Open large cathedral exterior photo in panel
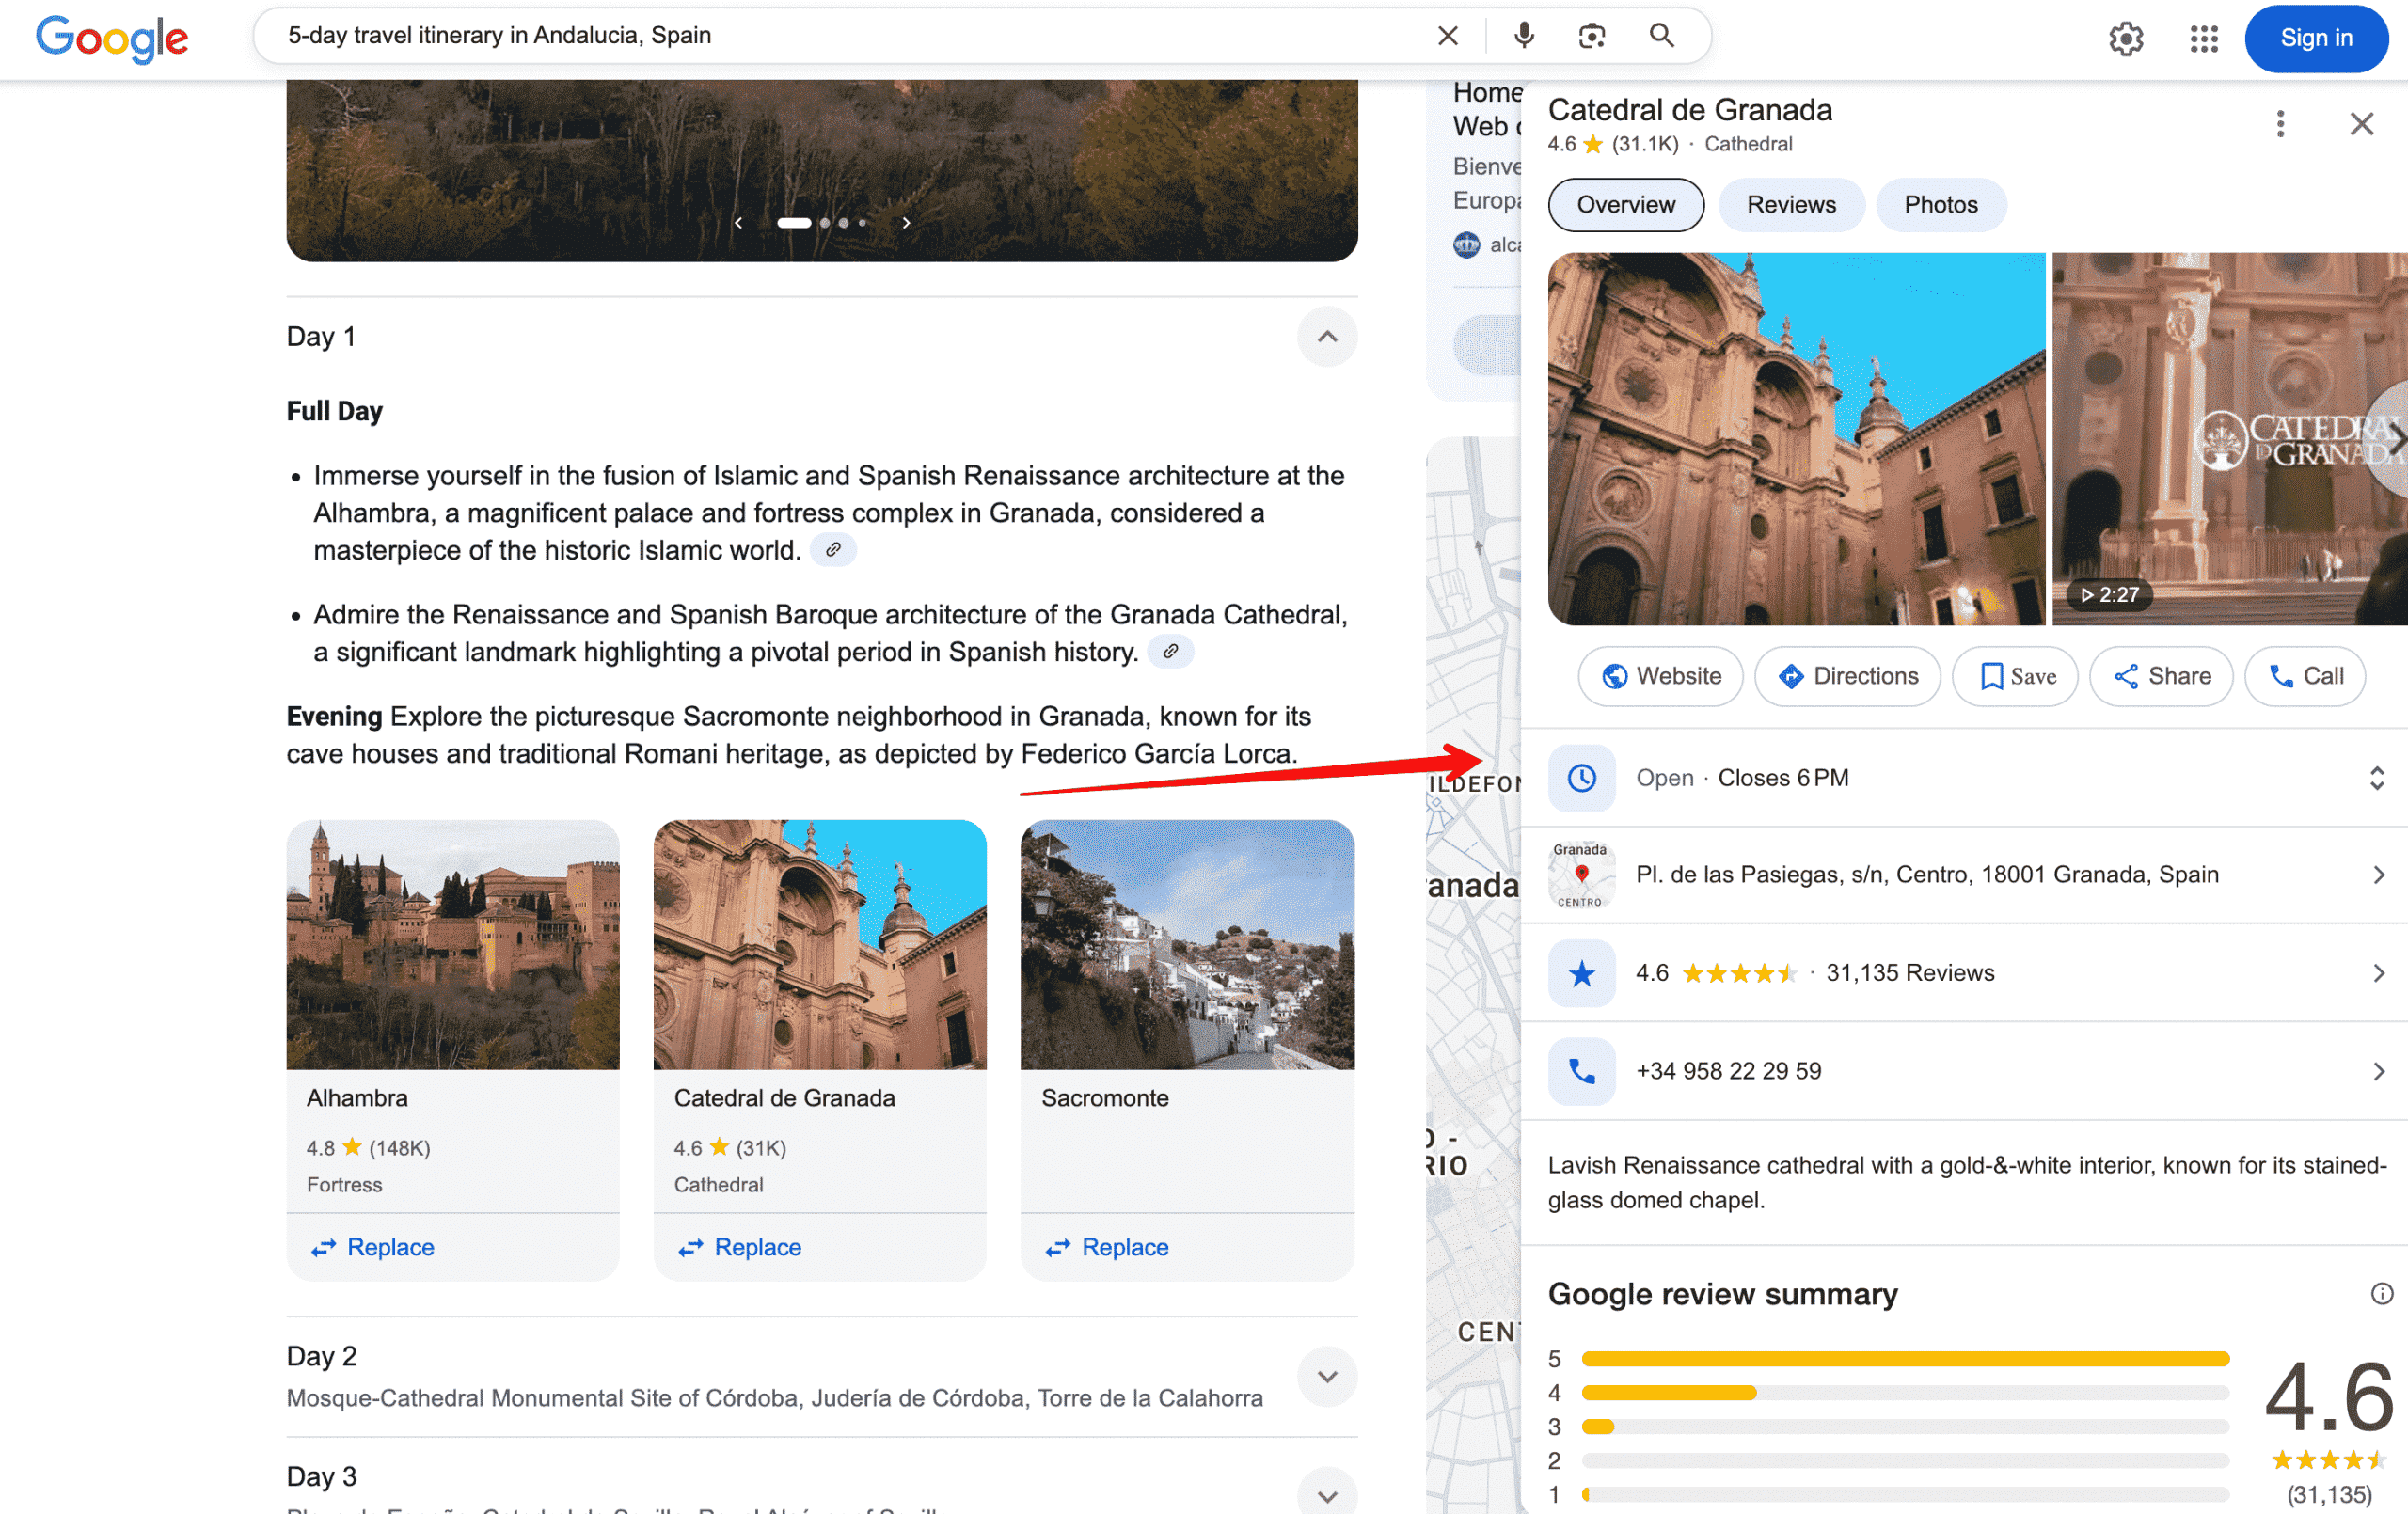Image resolution: width=2408 pixels, height=1514 pixels. (1796, 439)
